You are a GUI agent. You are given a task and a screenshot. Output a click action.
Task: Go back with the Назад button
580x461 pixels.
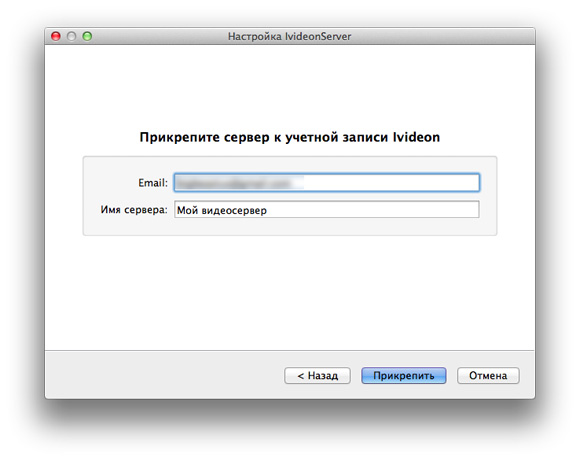tap(317, 376)
